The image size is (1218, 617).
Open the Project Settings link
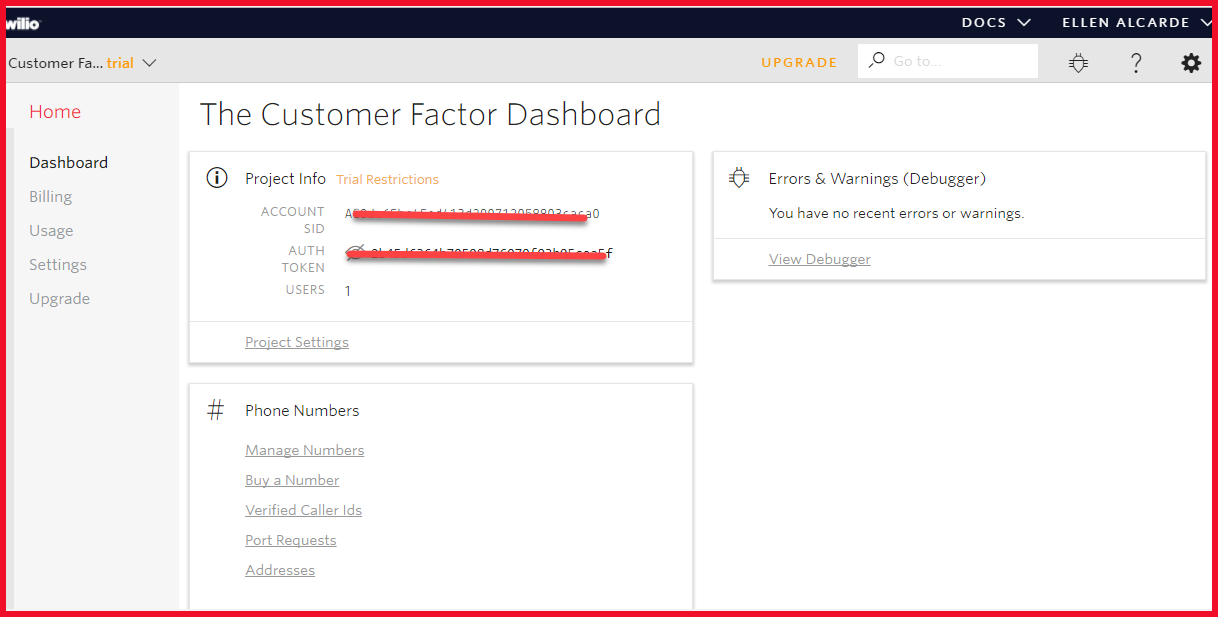[297, 342]
